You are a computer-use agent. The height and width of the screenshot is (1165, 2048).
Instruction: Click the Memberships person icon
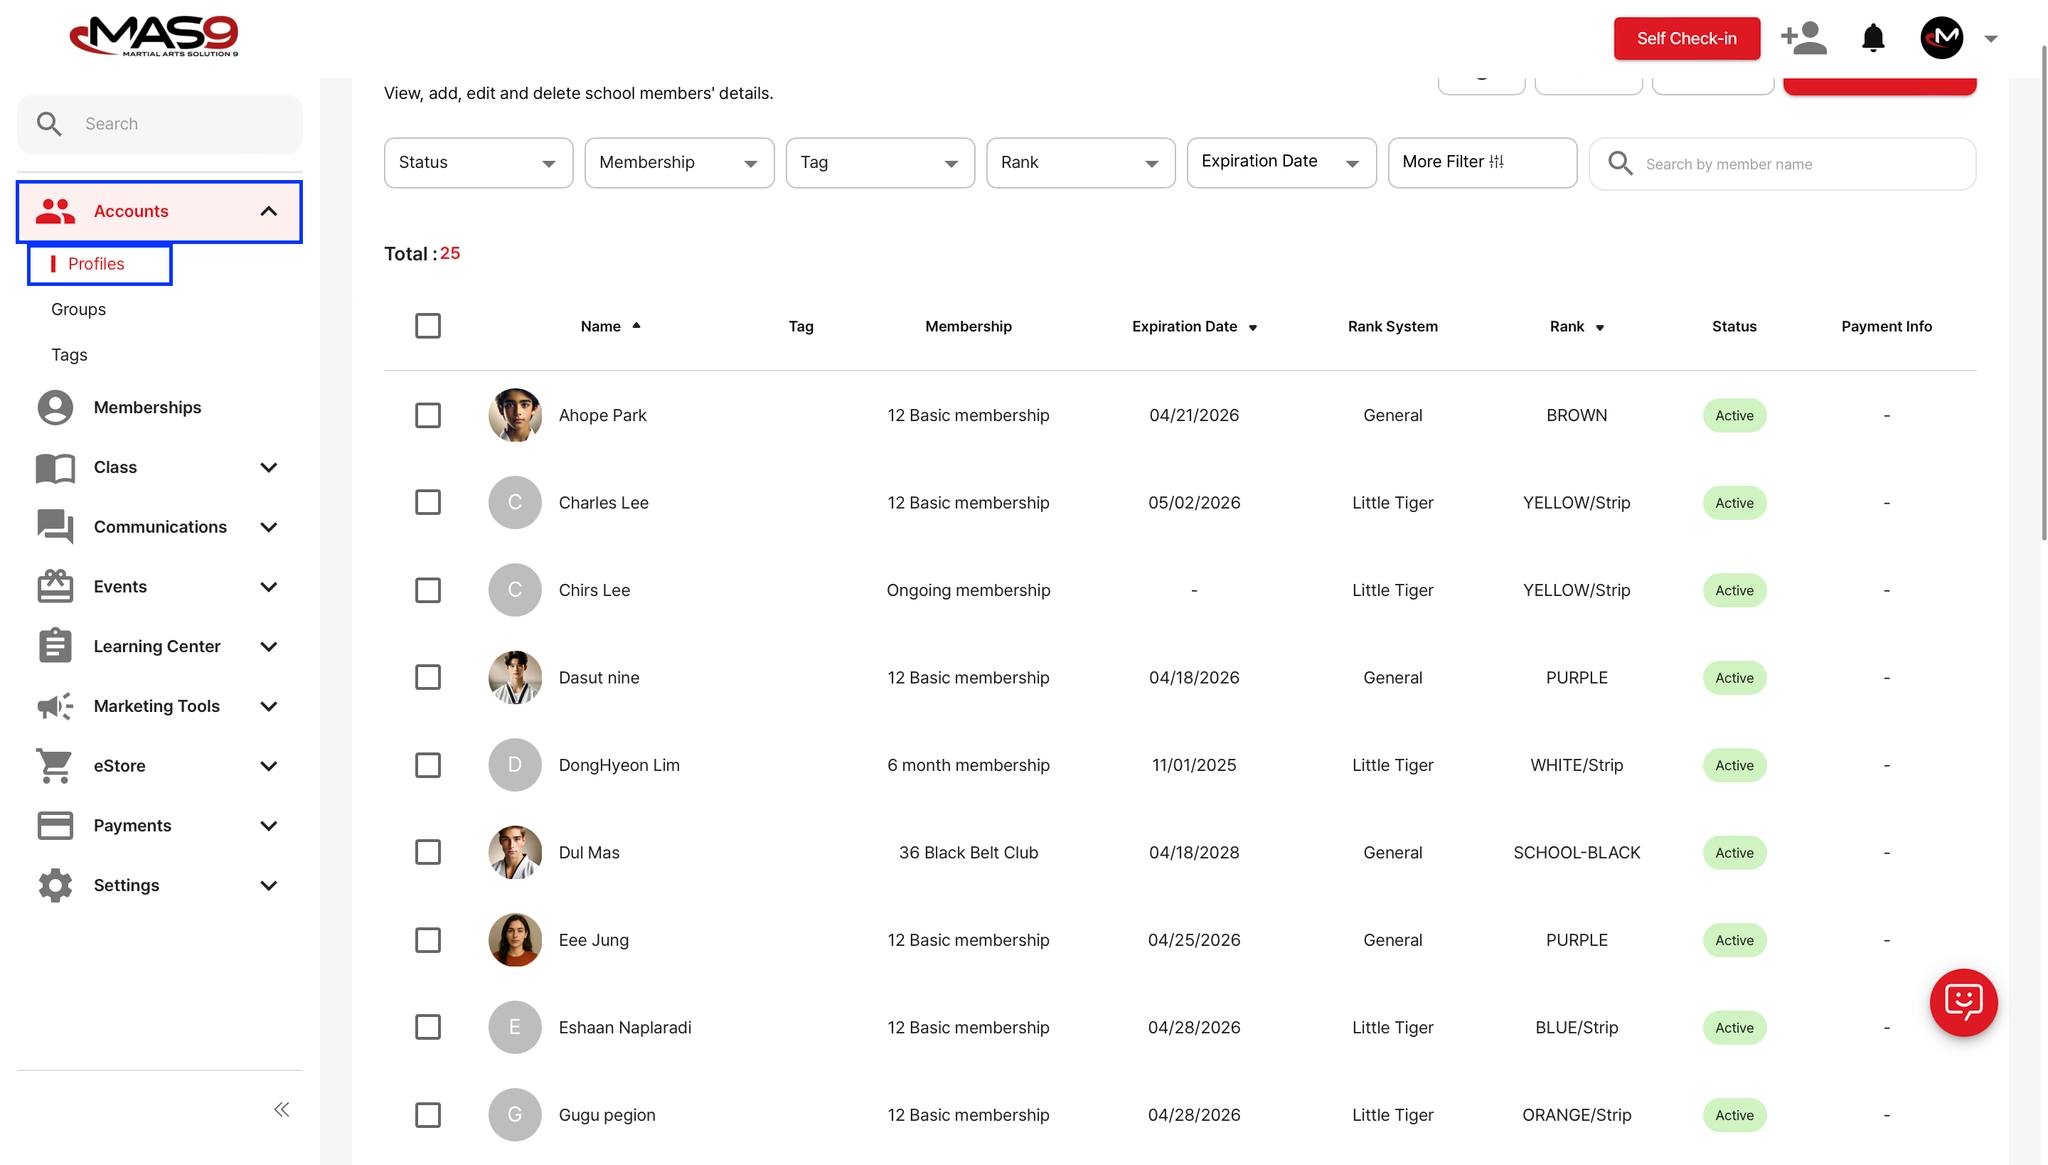[55, 407]
